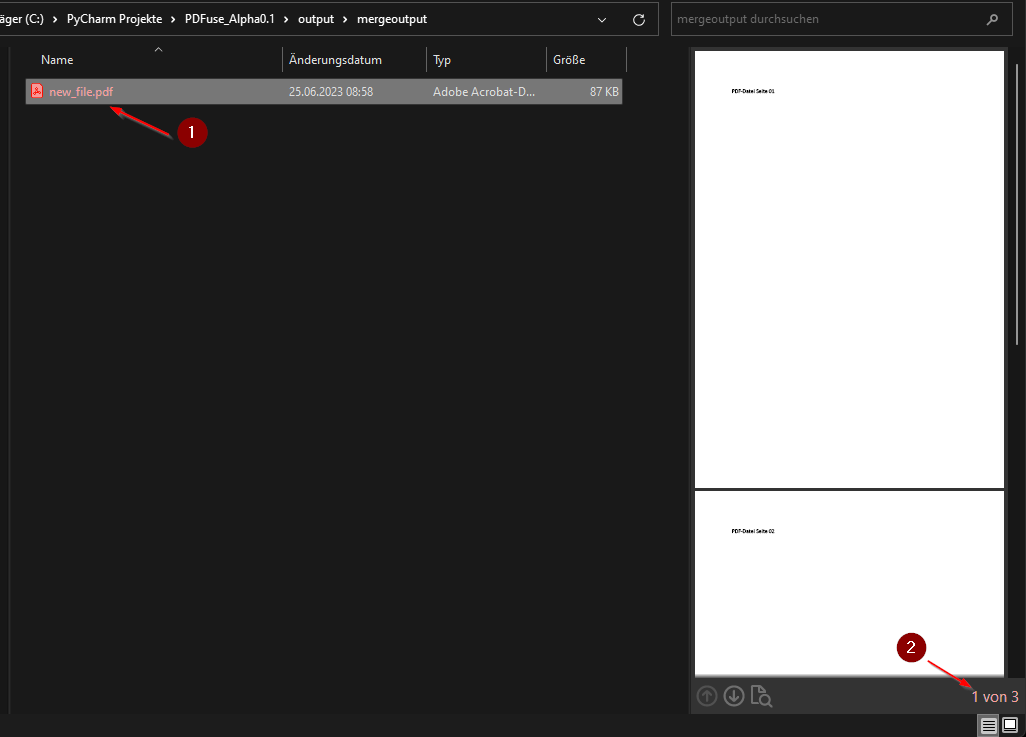Screen dimensions: 1026x737
Task: Expand chevron after PyCharm Projekte breadcrumb
Action: coord(173,19)
